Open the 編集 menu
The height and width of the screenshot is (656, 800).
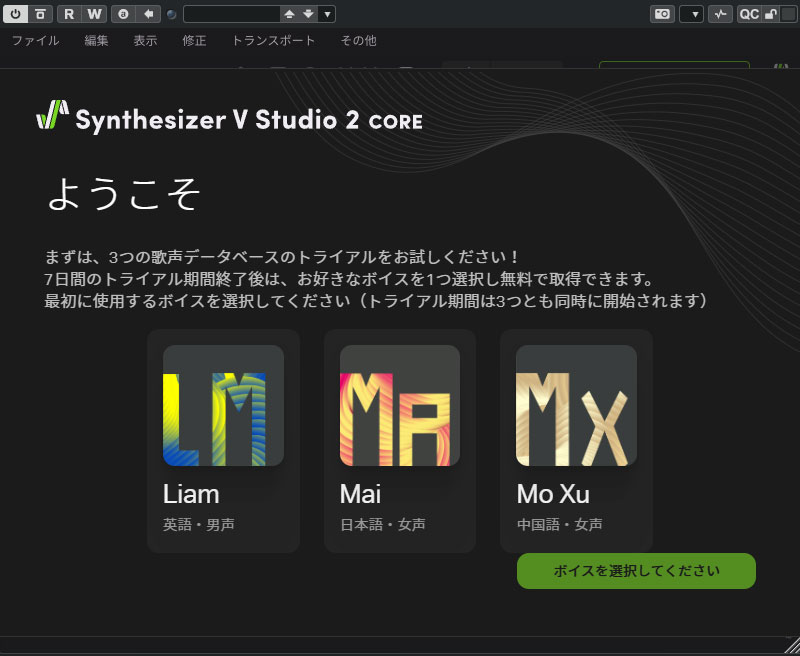pyautogui.click(x=96, y=40)
